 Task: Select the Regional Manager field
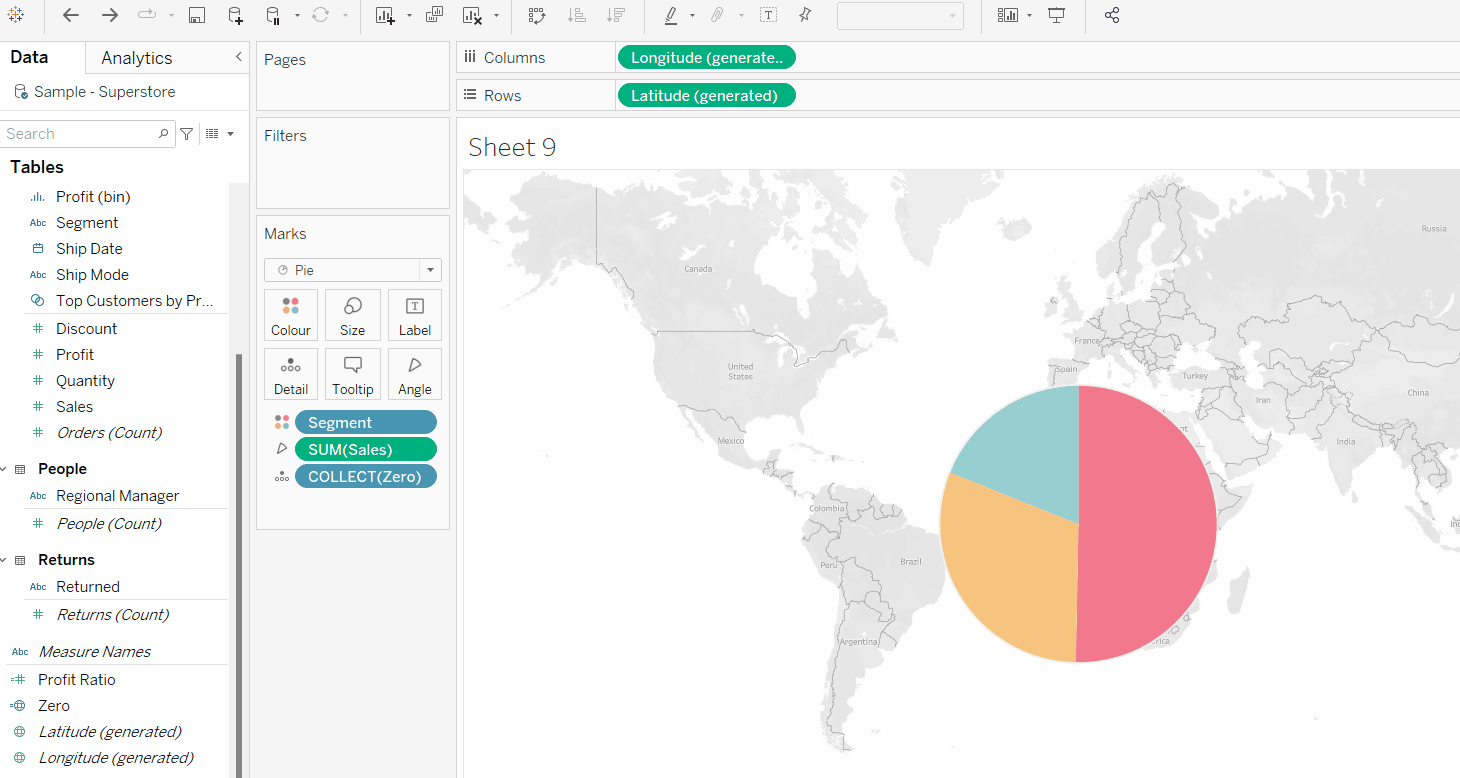coord(117,496)
